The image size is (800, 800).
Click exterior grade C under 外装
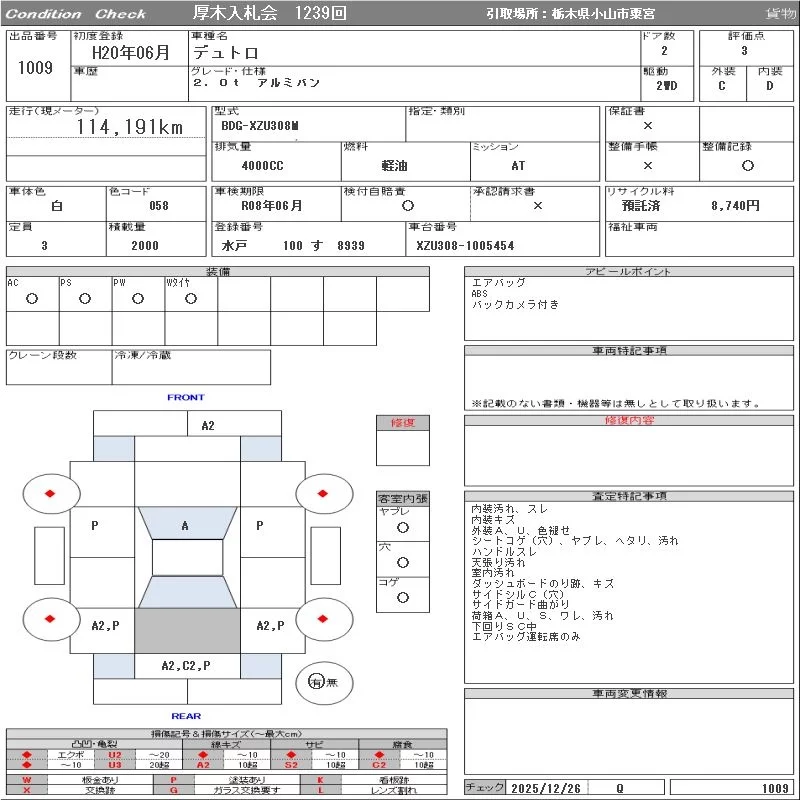tap(721, 85)
